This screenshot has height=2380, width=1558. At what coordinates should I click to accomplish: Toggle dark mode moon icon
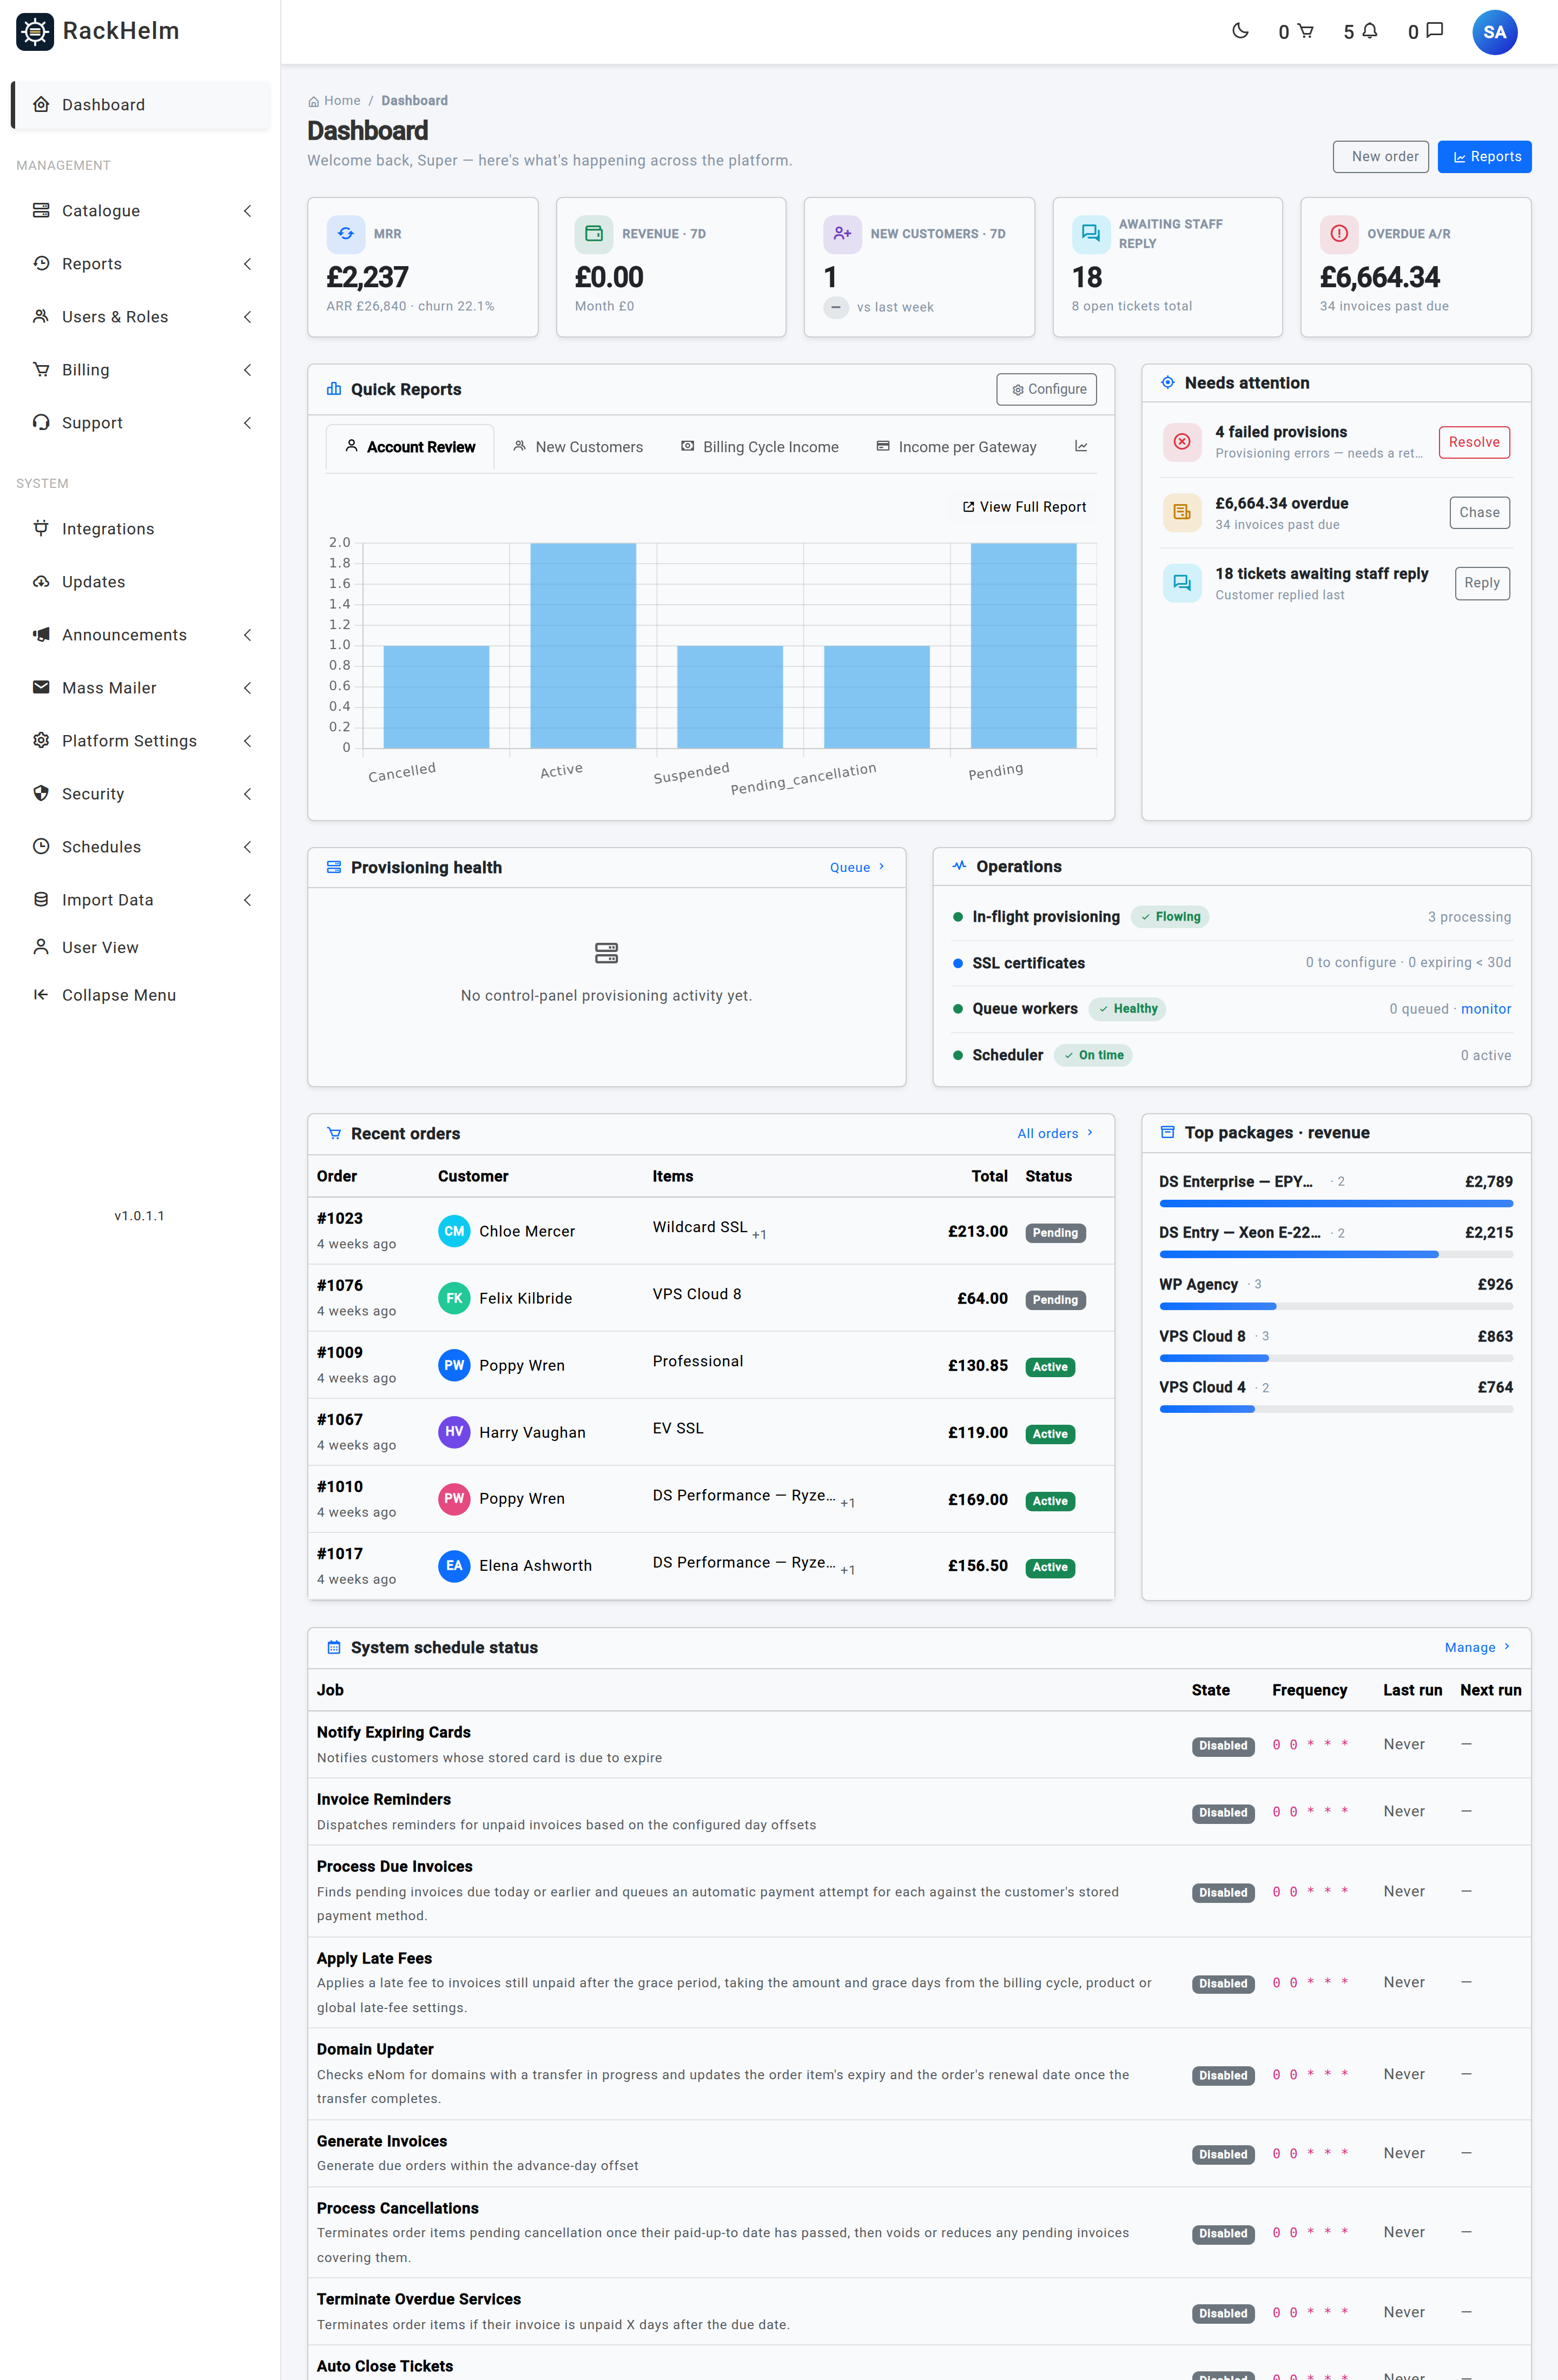(1240, 31)
